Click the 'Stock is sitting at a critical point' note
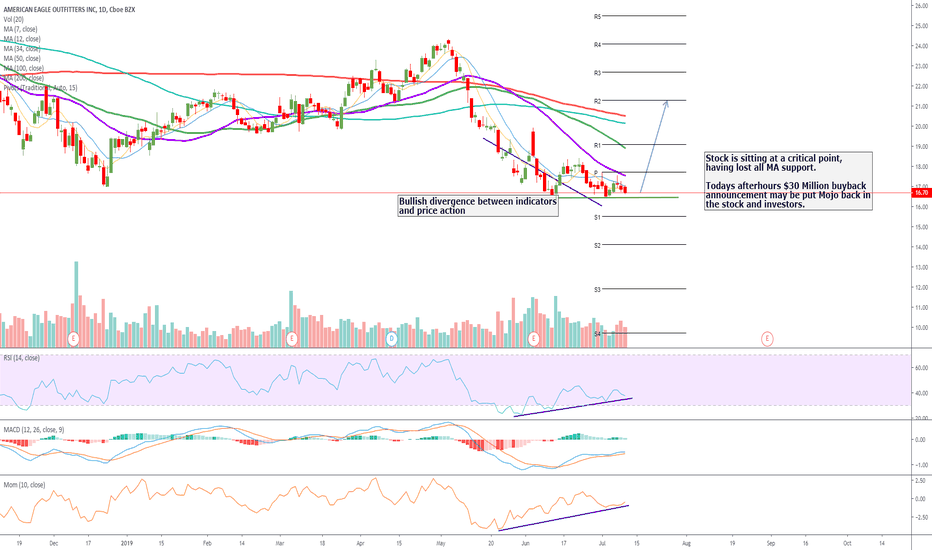This screenshot has width=932, height=550. click(788, 181)
